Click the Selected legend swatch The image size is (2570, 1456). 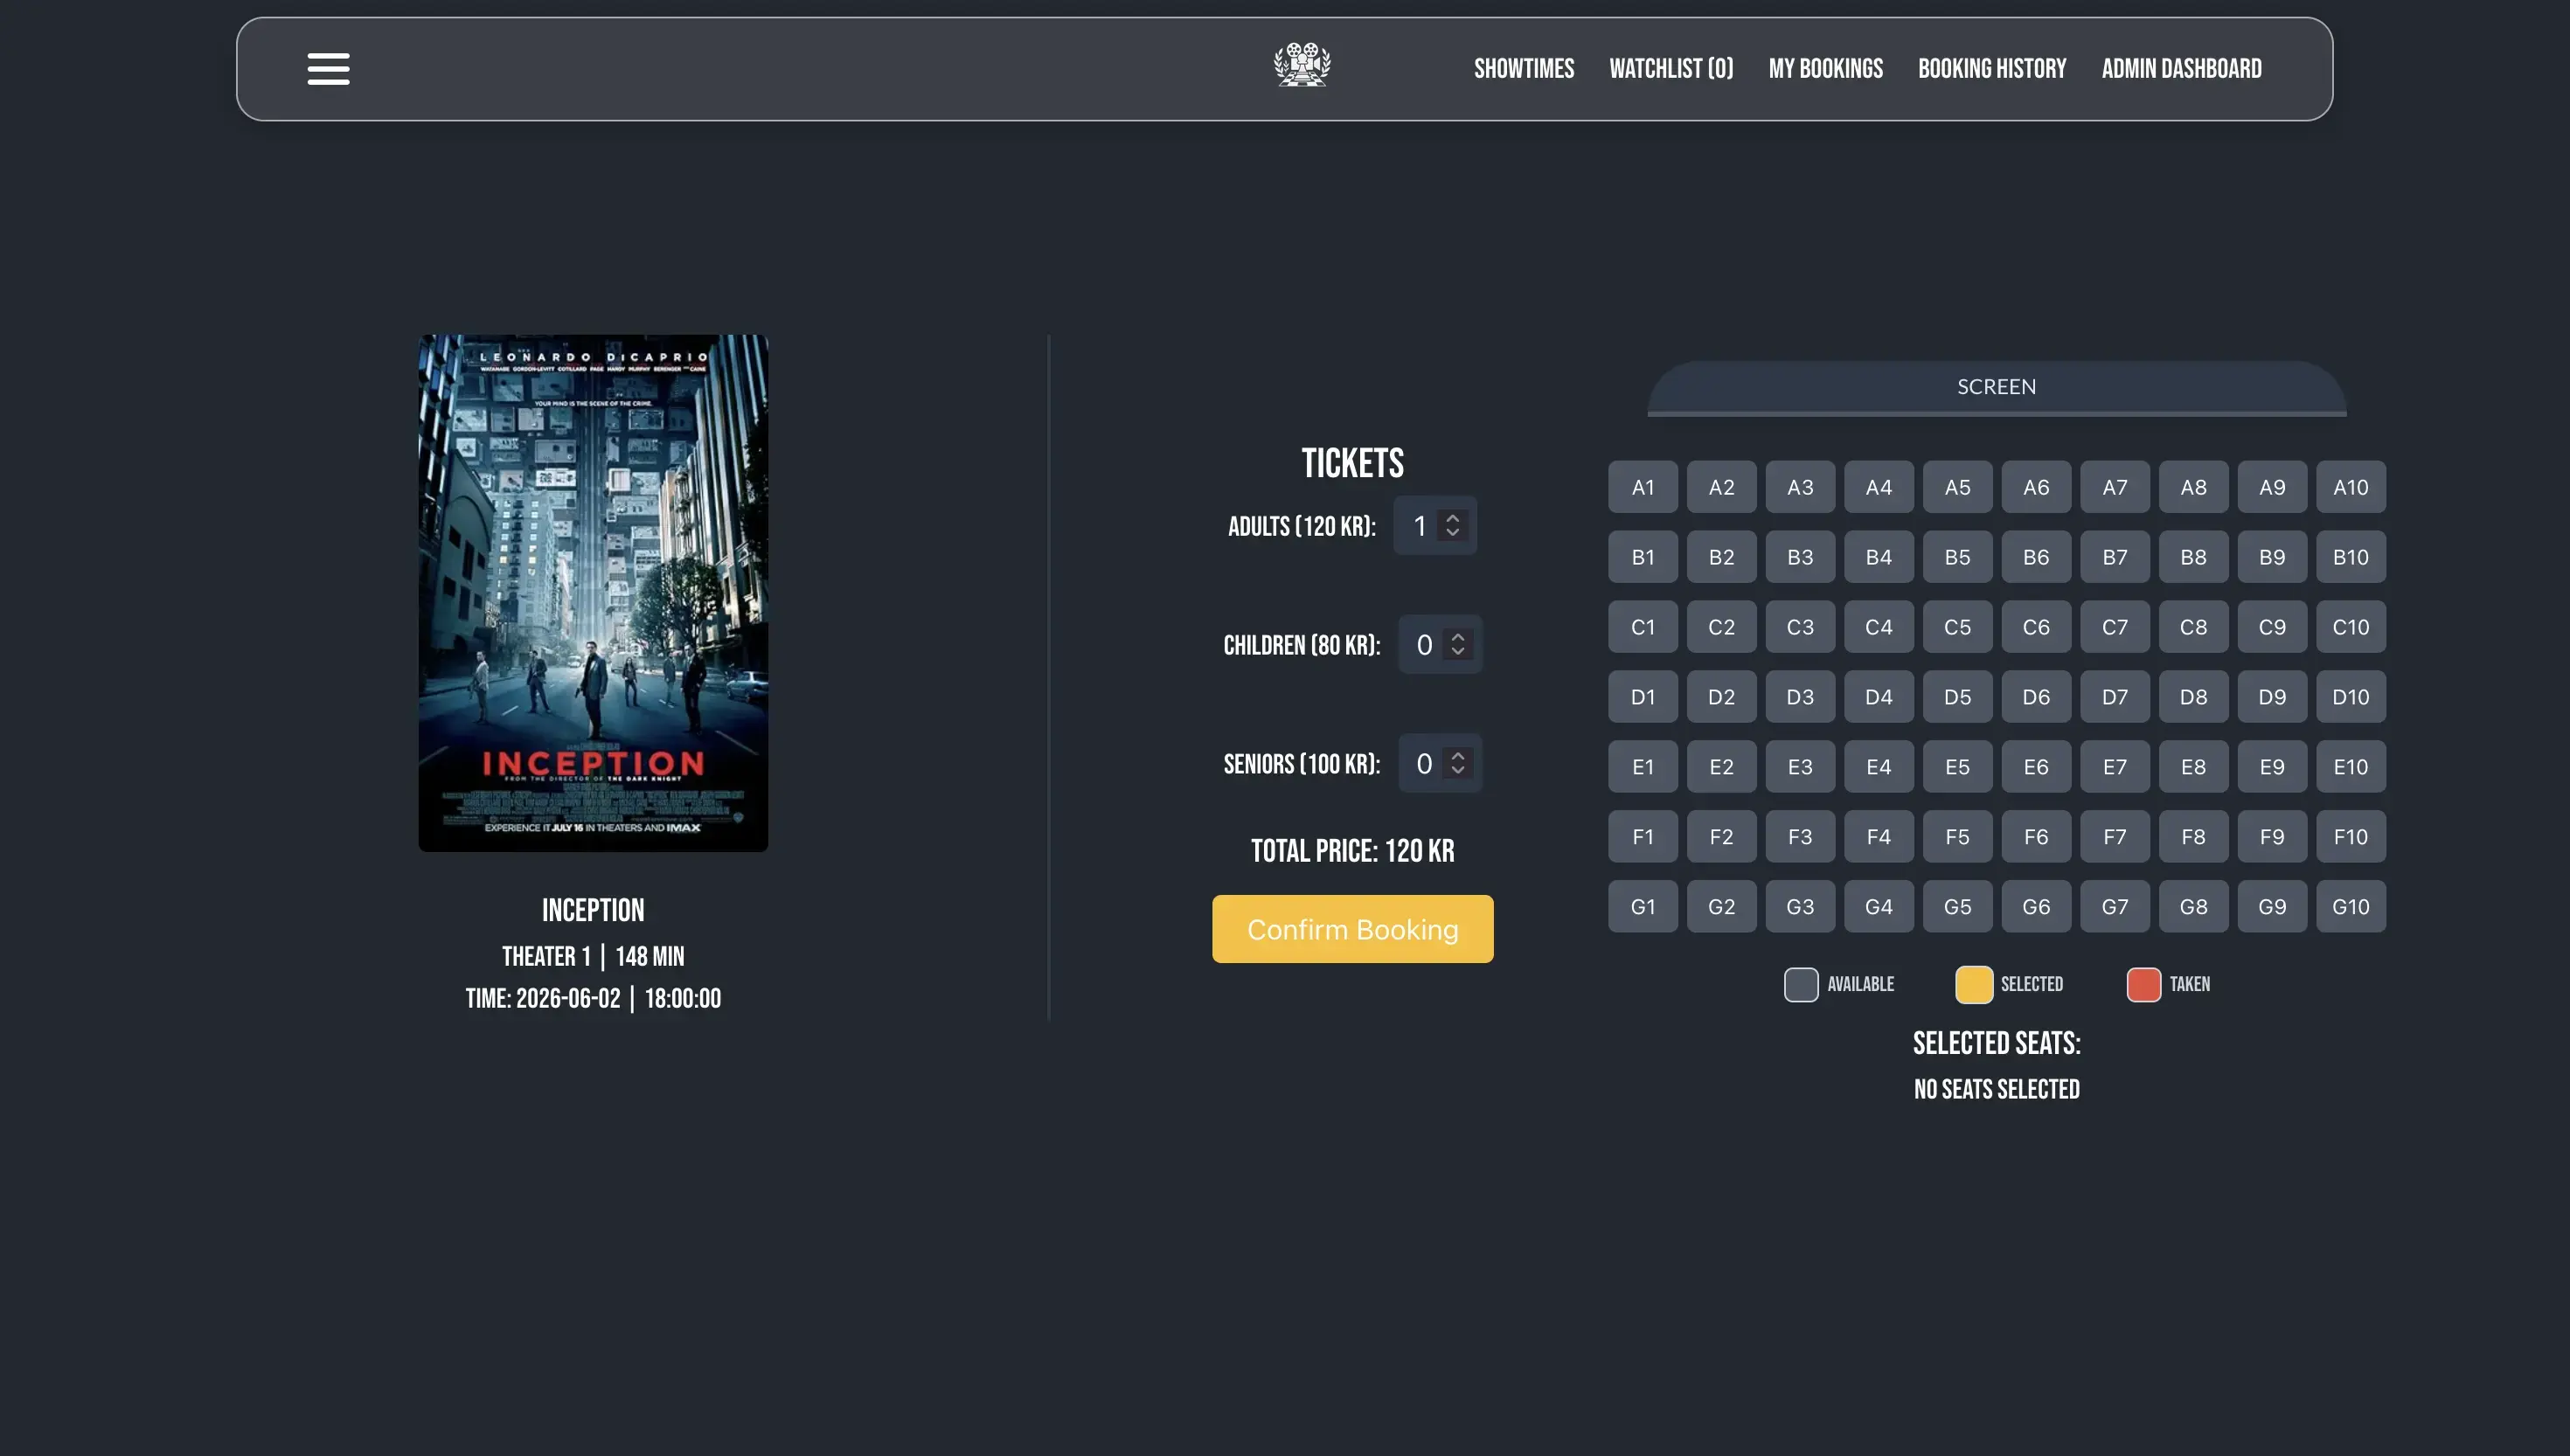[1973, 984]
